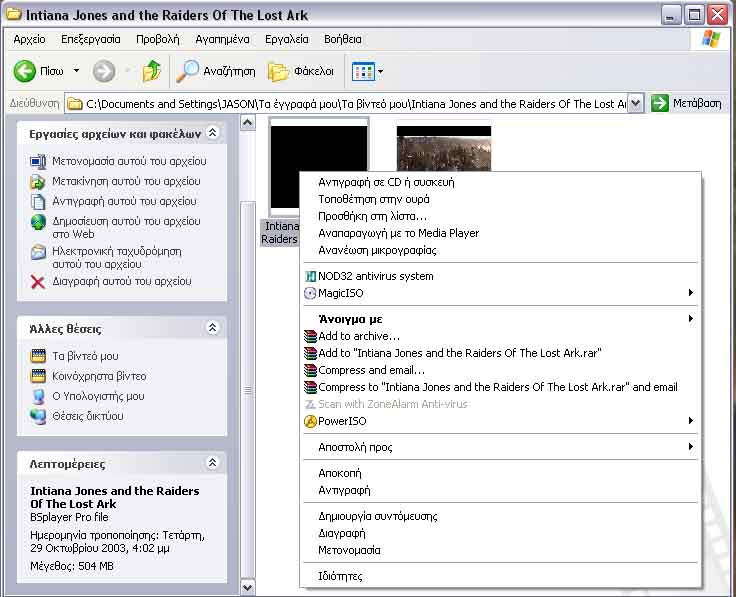Image resolution: width=736 pixels, height=597 pixels.
Task: Click the MagicISO disc icon
Action: [310, 293]
